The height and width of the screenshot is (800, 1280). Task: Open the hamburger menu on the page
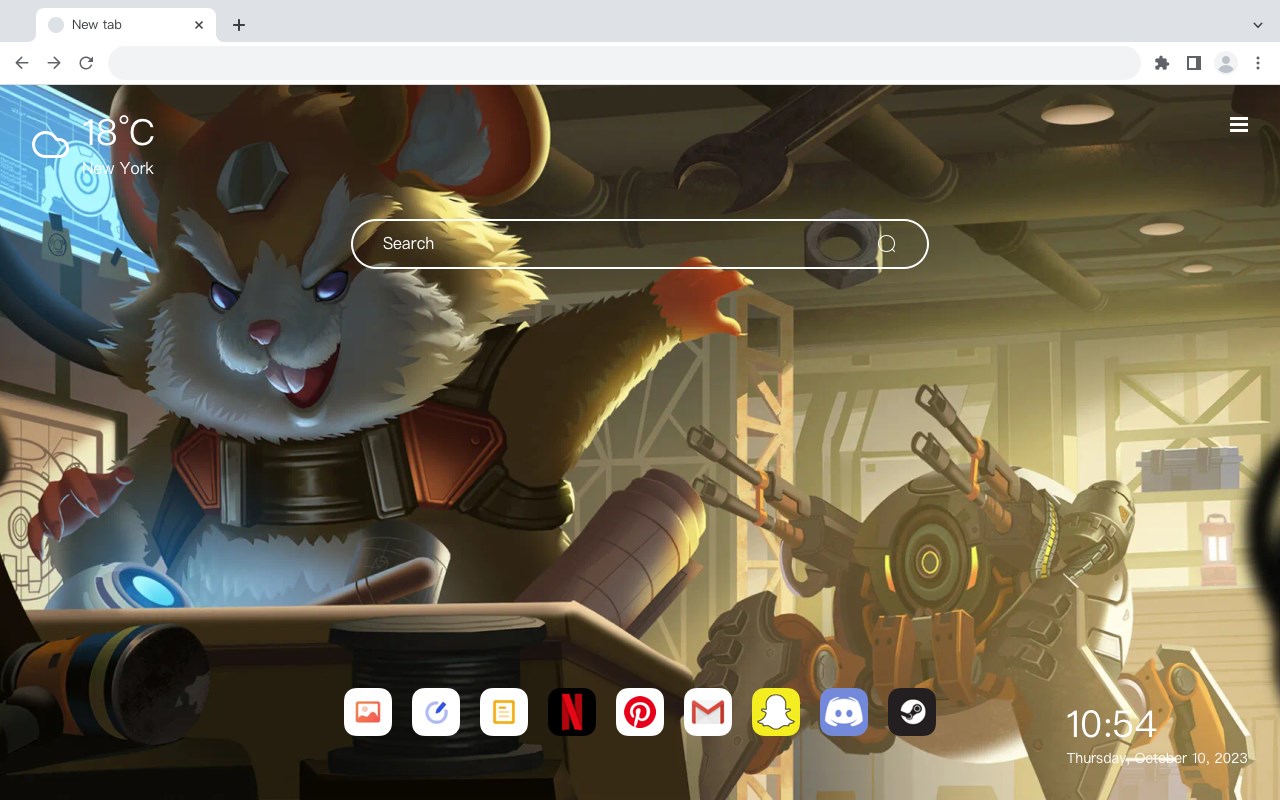(1239, 124)
